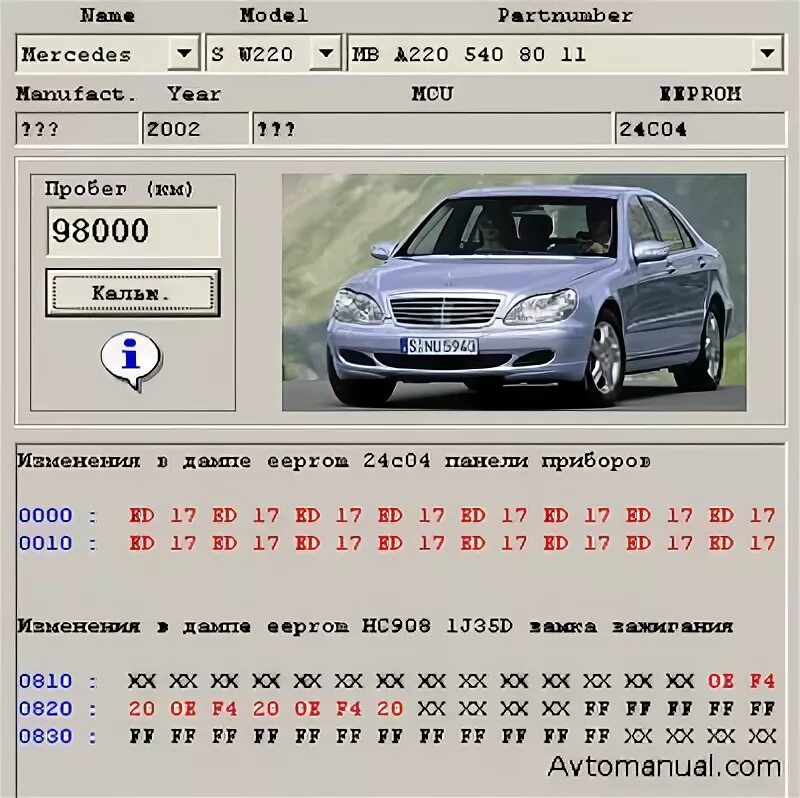The width and height of the screenshot is (800, 798).
Task: Open the blue info speech bubble icon
Action: tap(131, 361)
